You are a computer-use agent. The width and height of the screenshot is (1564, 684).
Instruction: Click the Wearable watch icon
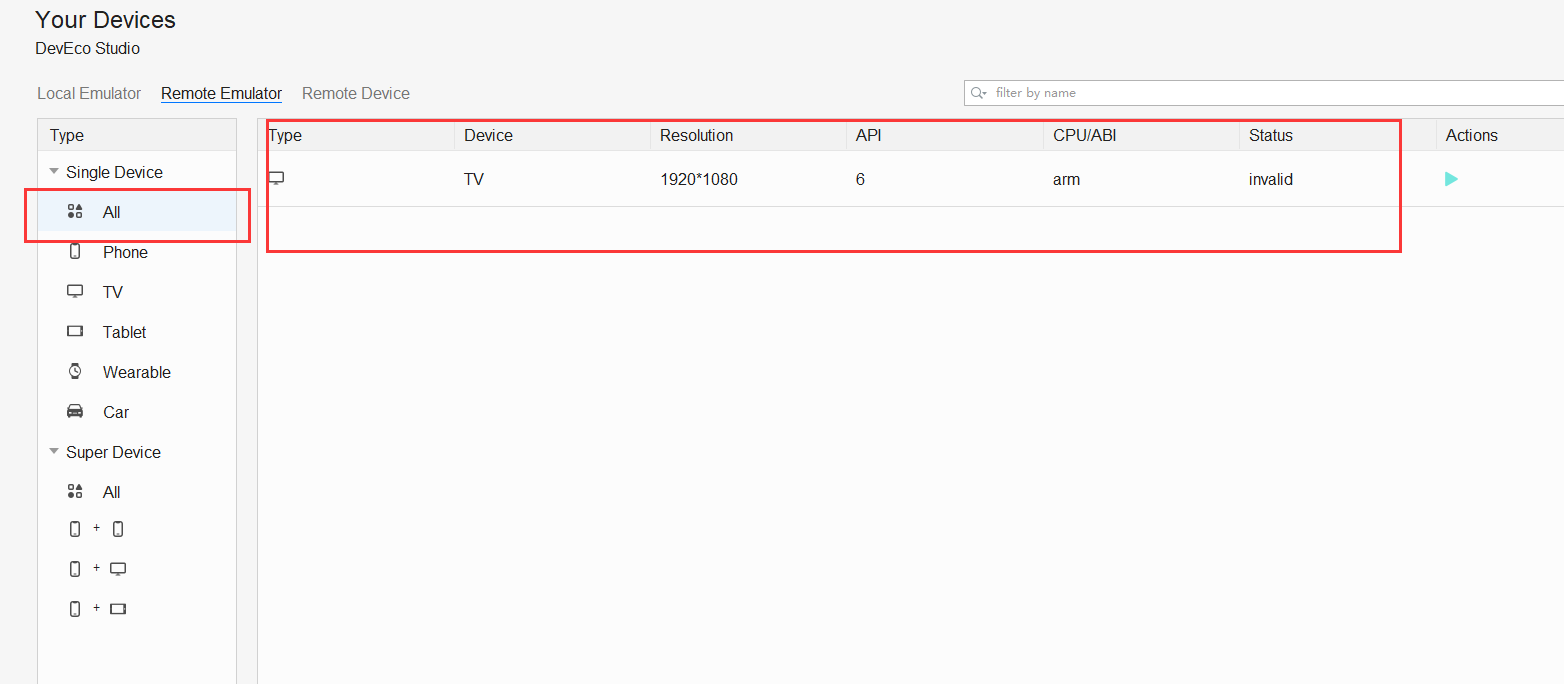(x=75, y=371)
